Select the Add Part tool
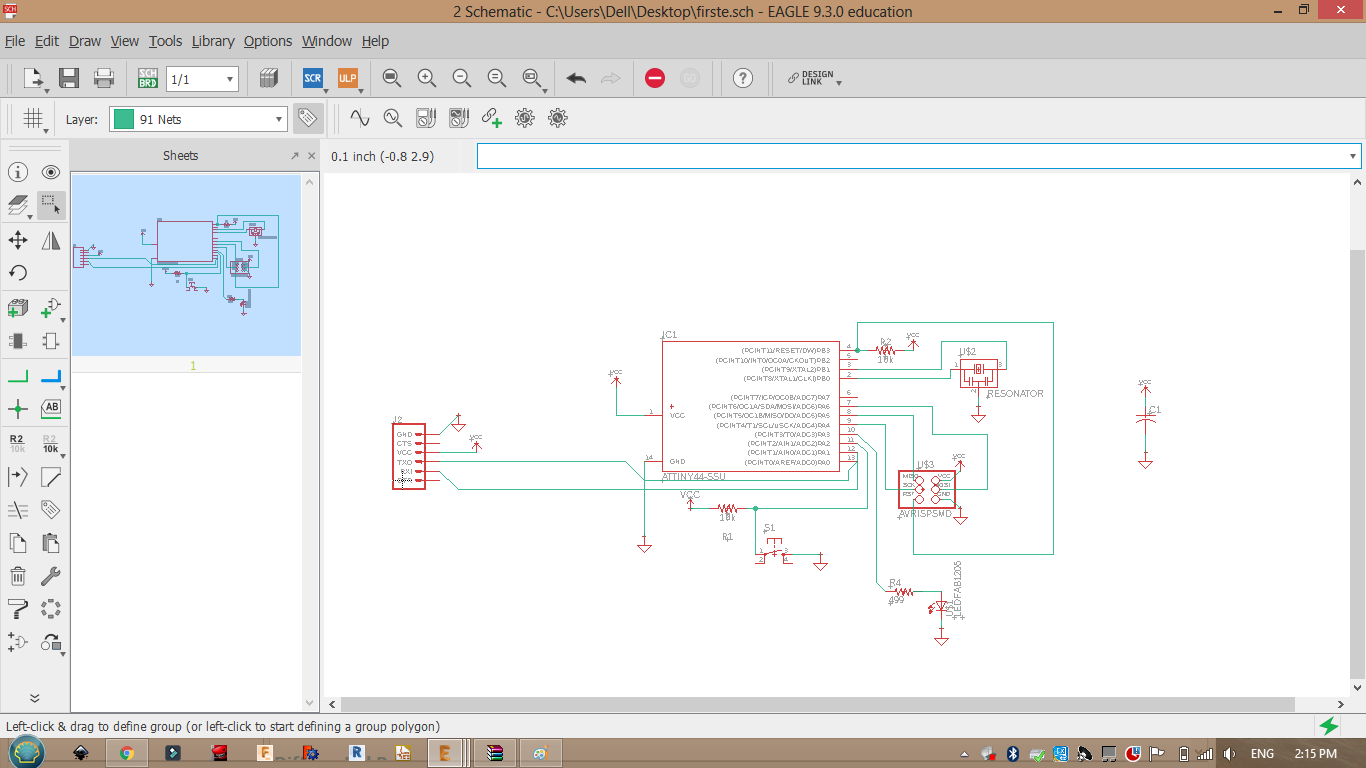This screenshot has height=768, width=1366. point(18,309)
